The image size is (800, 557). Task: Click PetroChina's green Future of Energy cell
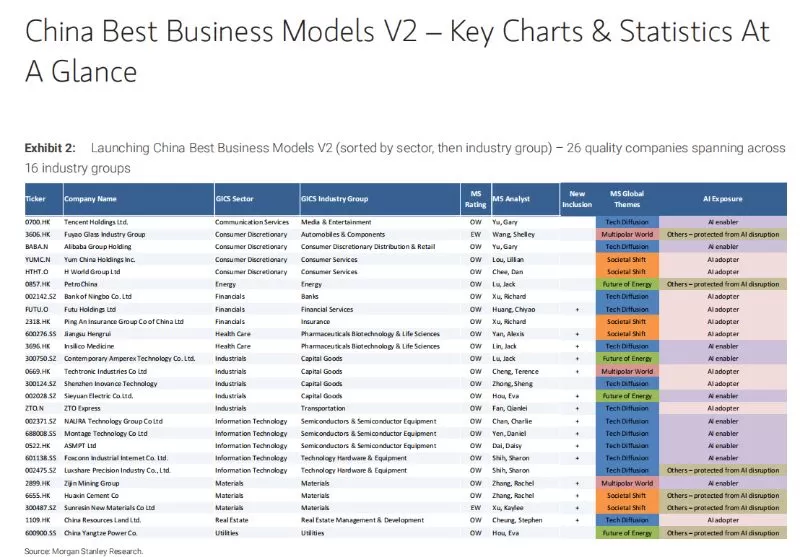(627, 284)
